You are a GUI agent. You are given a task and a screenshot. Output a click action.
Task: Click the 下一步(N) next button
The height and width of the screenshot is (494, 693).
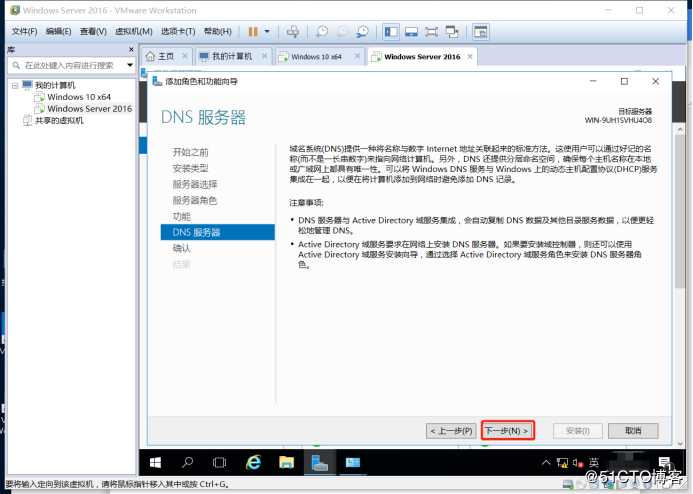(x=507, y=430)
